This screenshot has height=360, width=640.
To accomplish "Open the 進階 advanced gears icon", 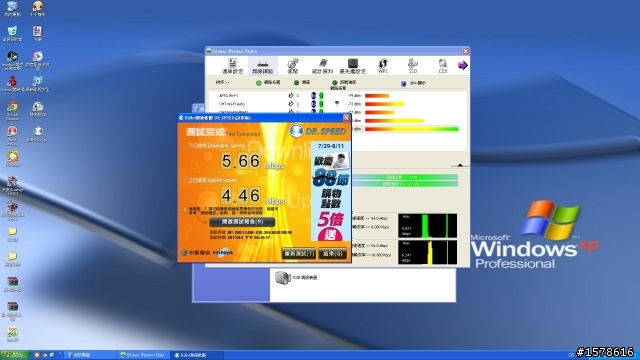I will (293, 66).
